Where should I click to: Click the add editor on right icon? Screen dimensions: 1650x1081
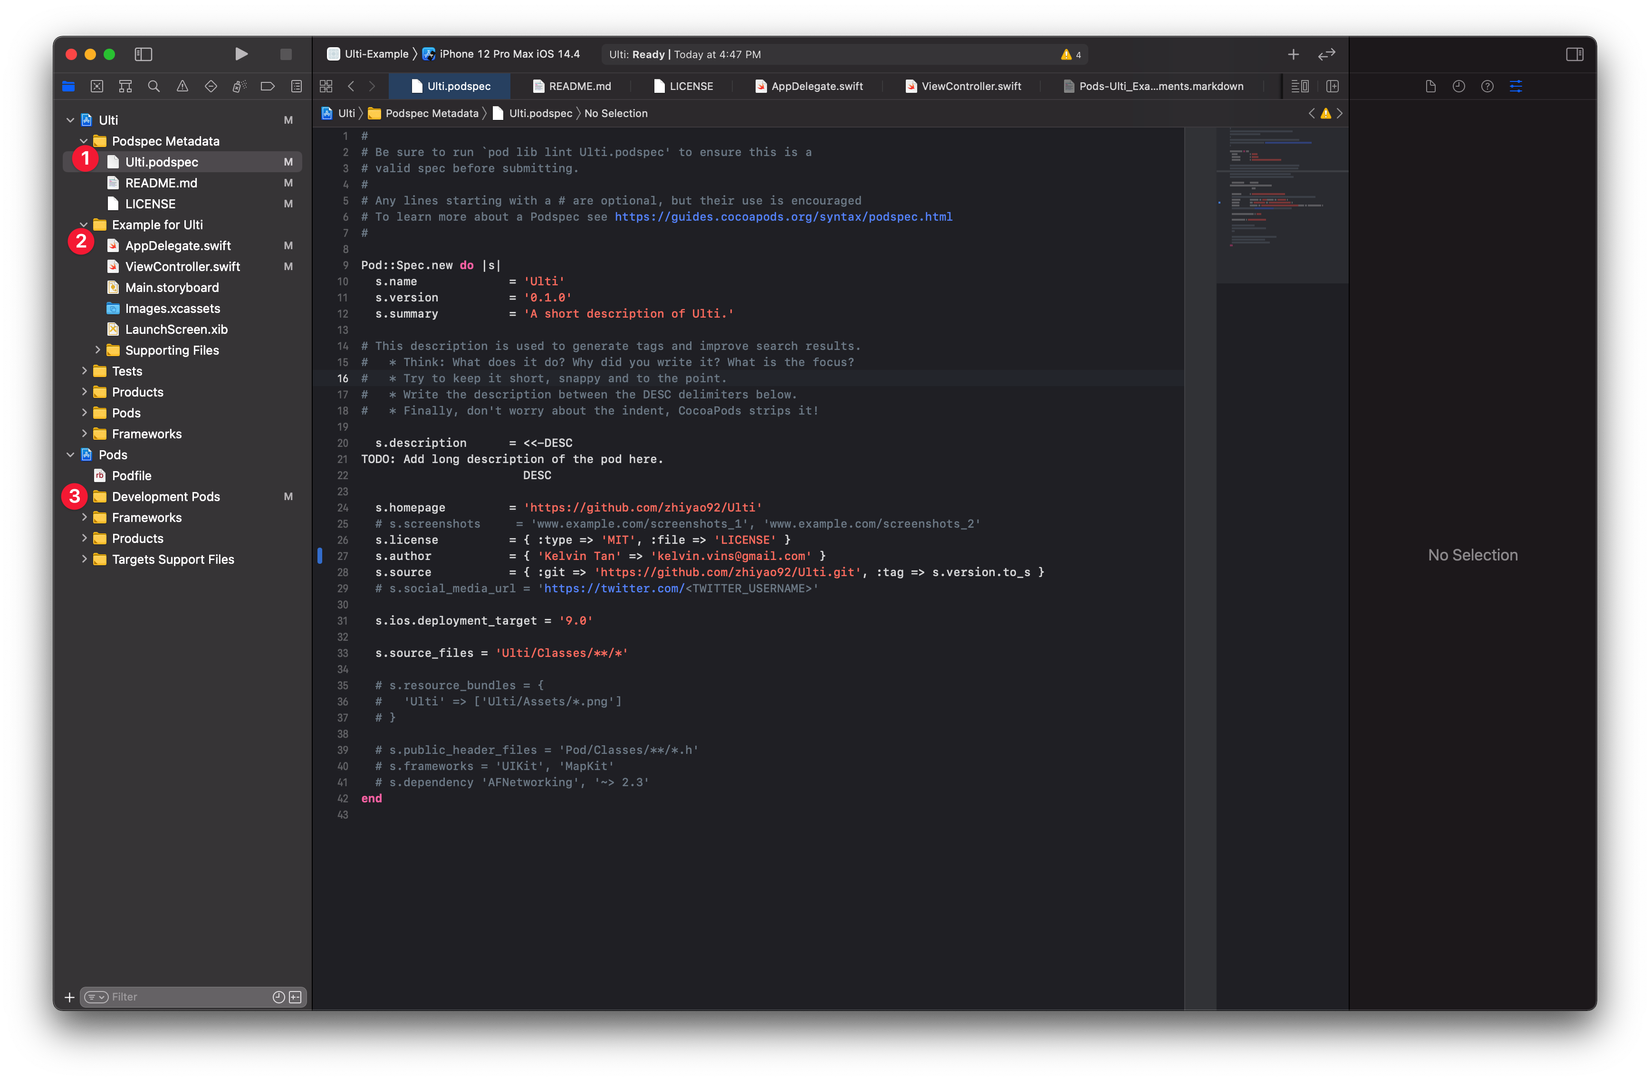(x=1332, y=87)
